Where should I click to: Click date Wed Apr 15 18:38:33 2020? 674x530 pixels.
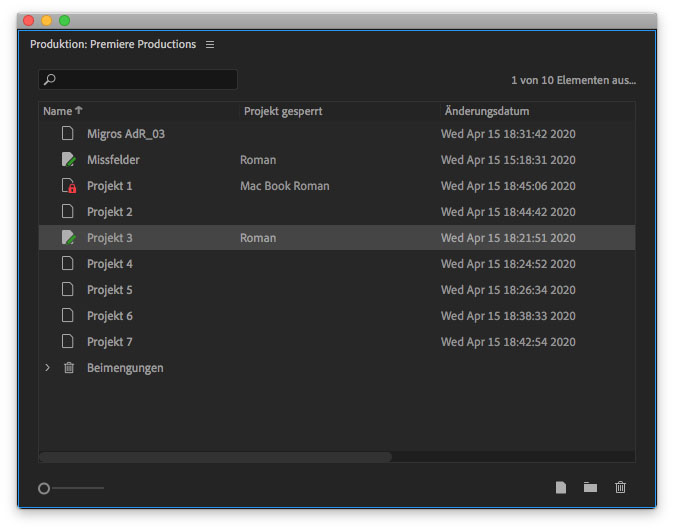[x=508, y=316]
